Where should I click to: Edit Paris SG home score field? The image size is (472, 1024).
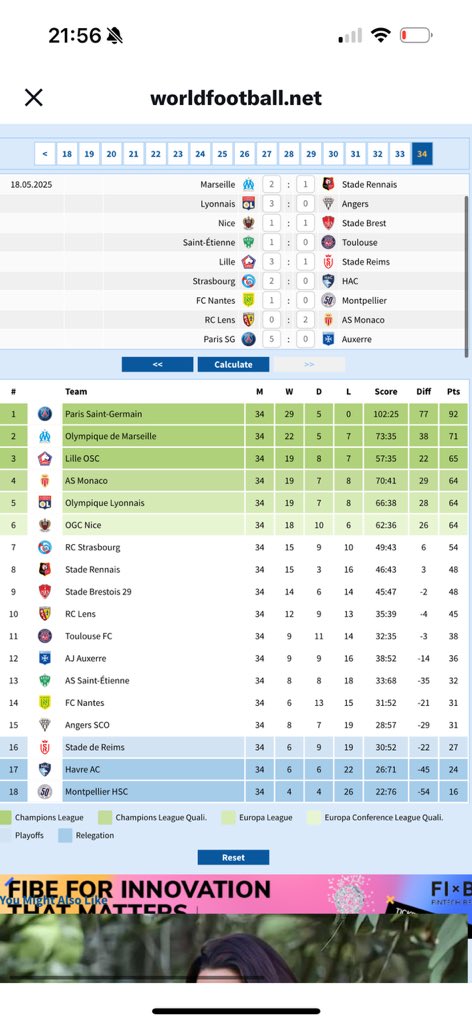(272, 339)
